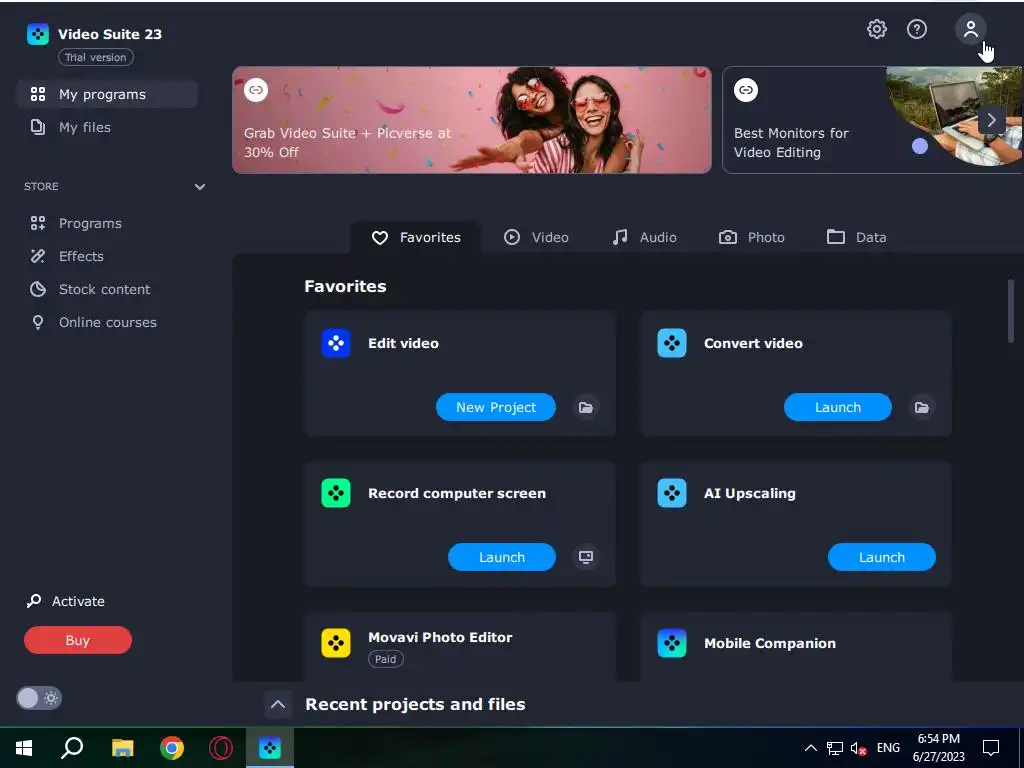The height and width of the screenshot is (768, 1024).
Task: Click the red Buy button
Action: [78, 640]
